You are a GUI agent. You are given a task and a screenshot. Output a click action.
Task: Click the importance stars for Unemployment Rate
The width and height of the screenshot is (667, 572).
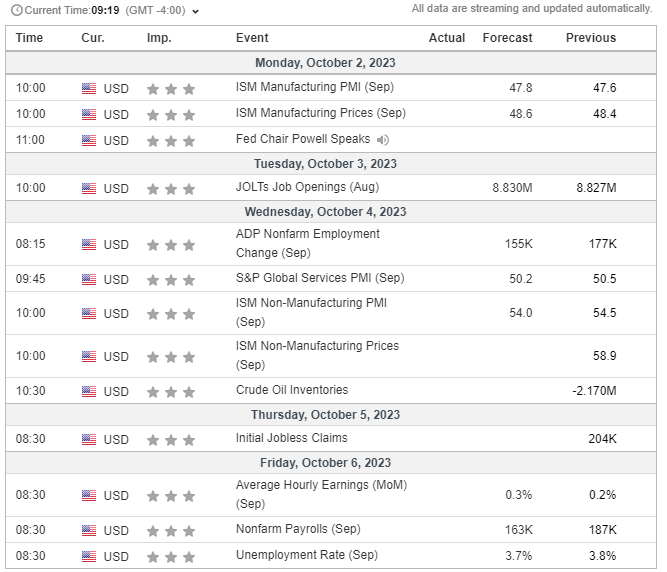click(x=170, y=556)
